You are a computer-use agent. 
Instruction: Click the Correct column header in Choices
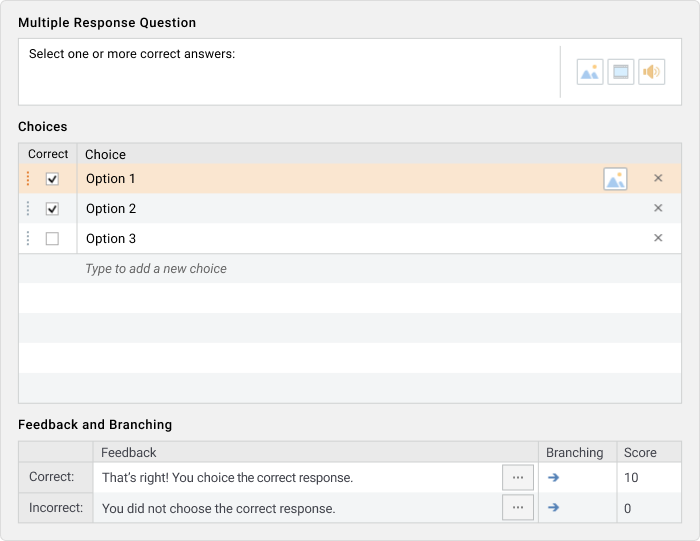[x=48, y=154]
